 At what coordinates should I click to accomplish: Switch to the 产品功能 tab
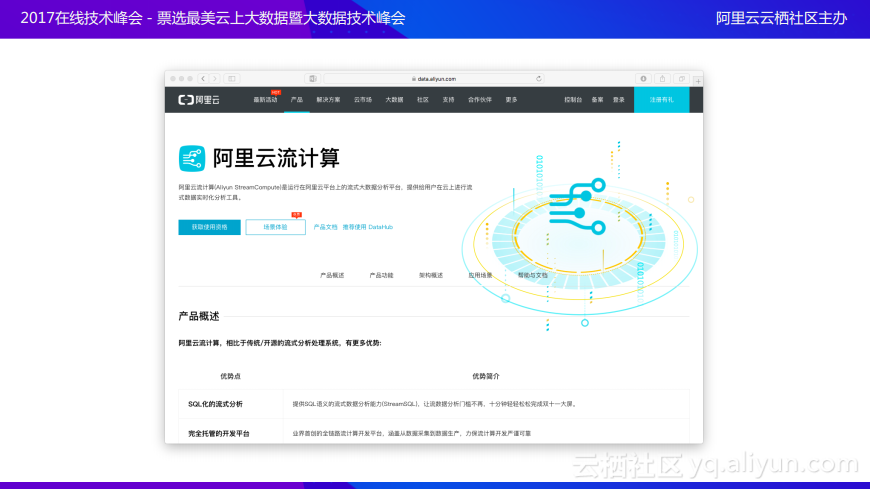(381, 275)
